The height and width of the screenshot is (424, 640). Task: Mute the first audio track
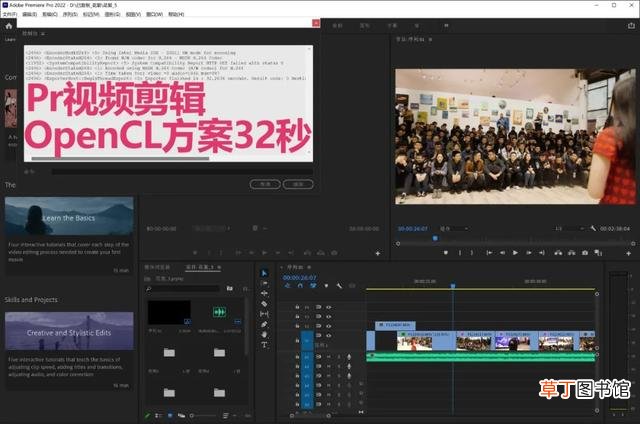[329, 357]
